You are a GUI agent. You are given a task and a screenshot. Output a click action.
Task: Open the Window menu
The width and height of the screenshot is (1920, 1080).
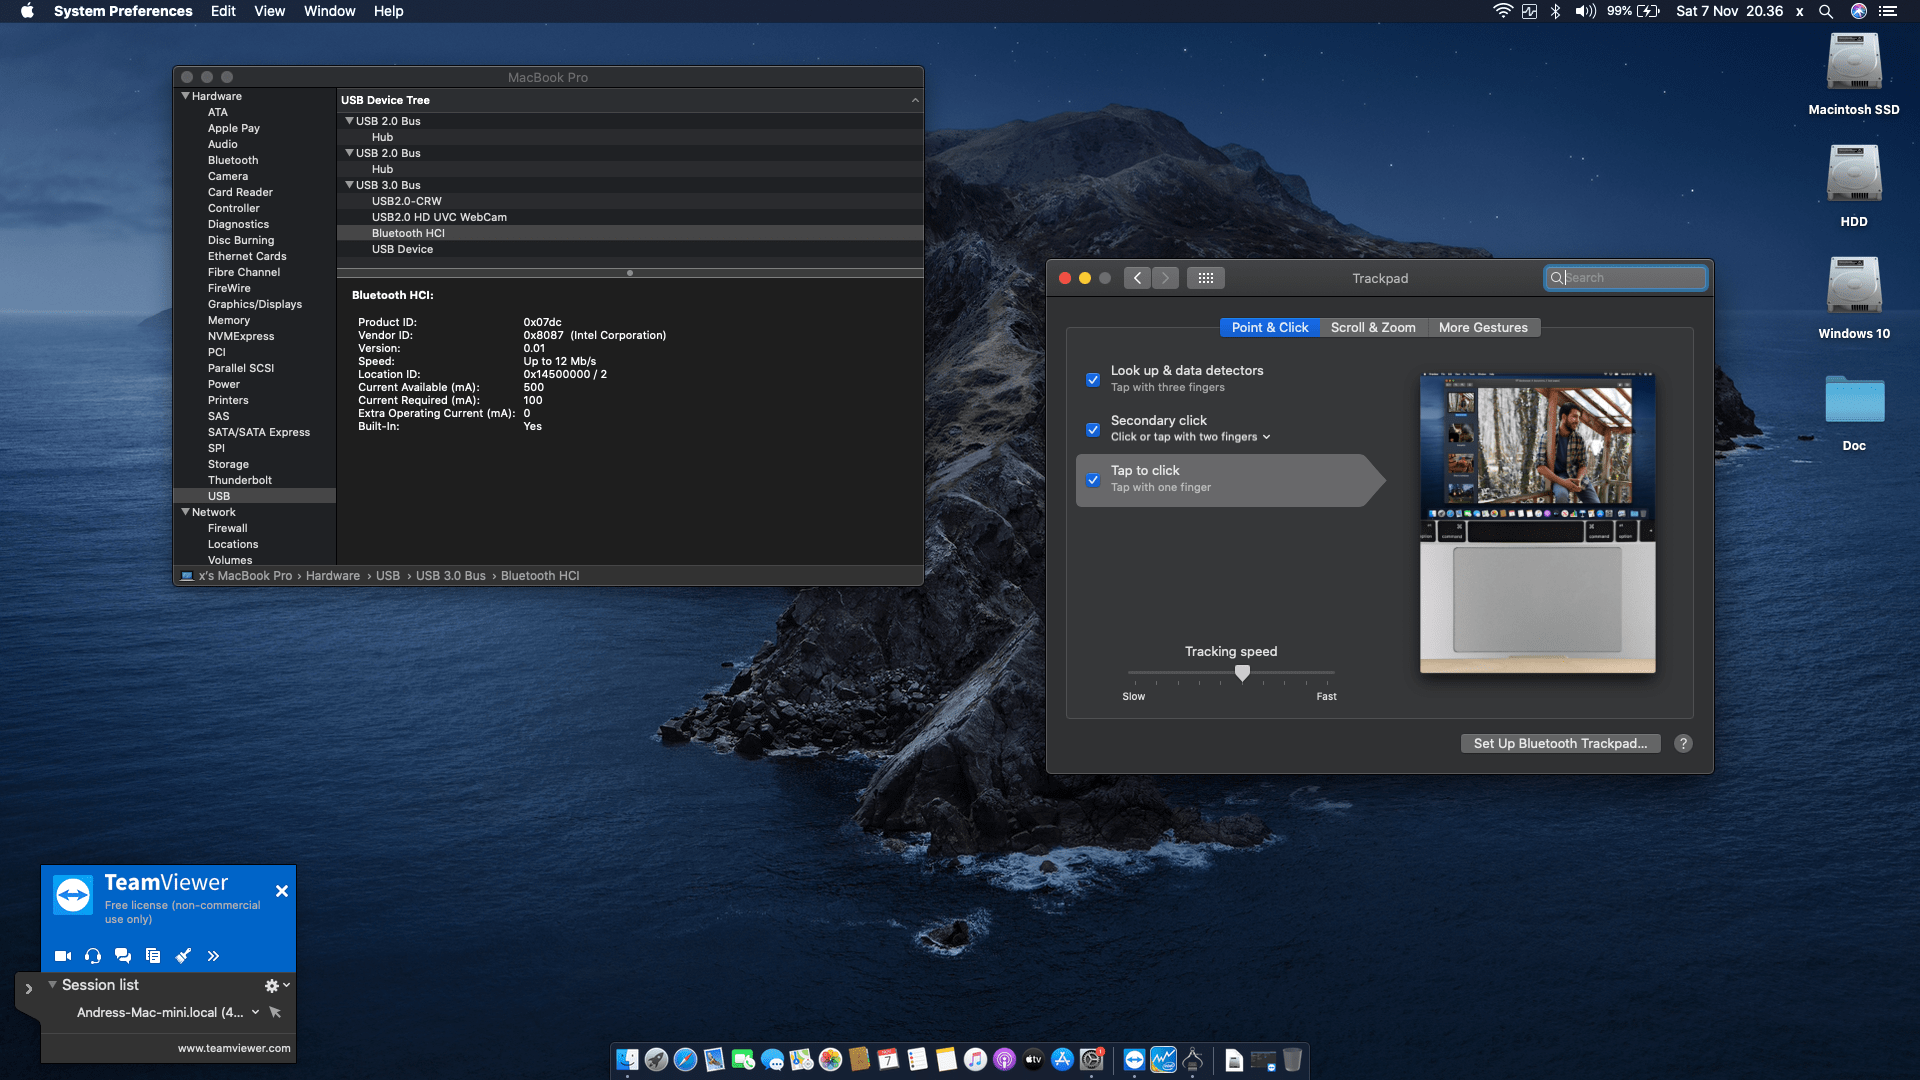(x=329, y=11)
